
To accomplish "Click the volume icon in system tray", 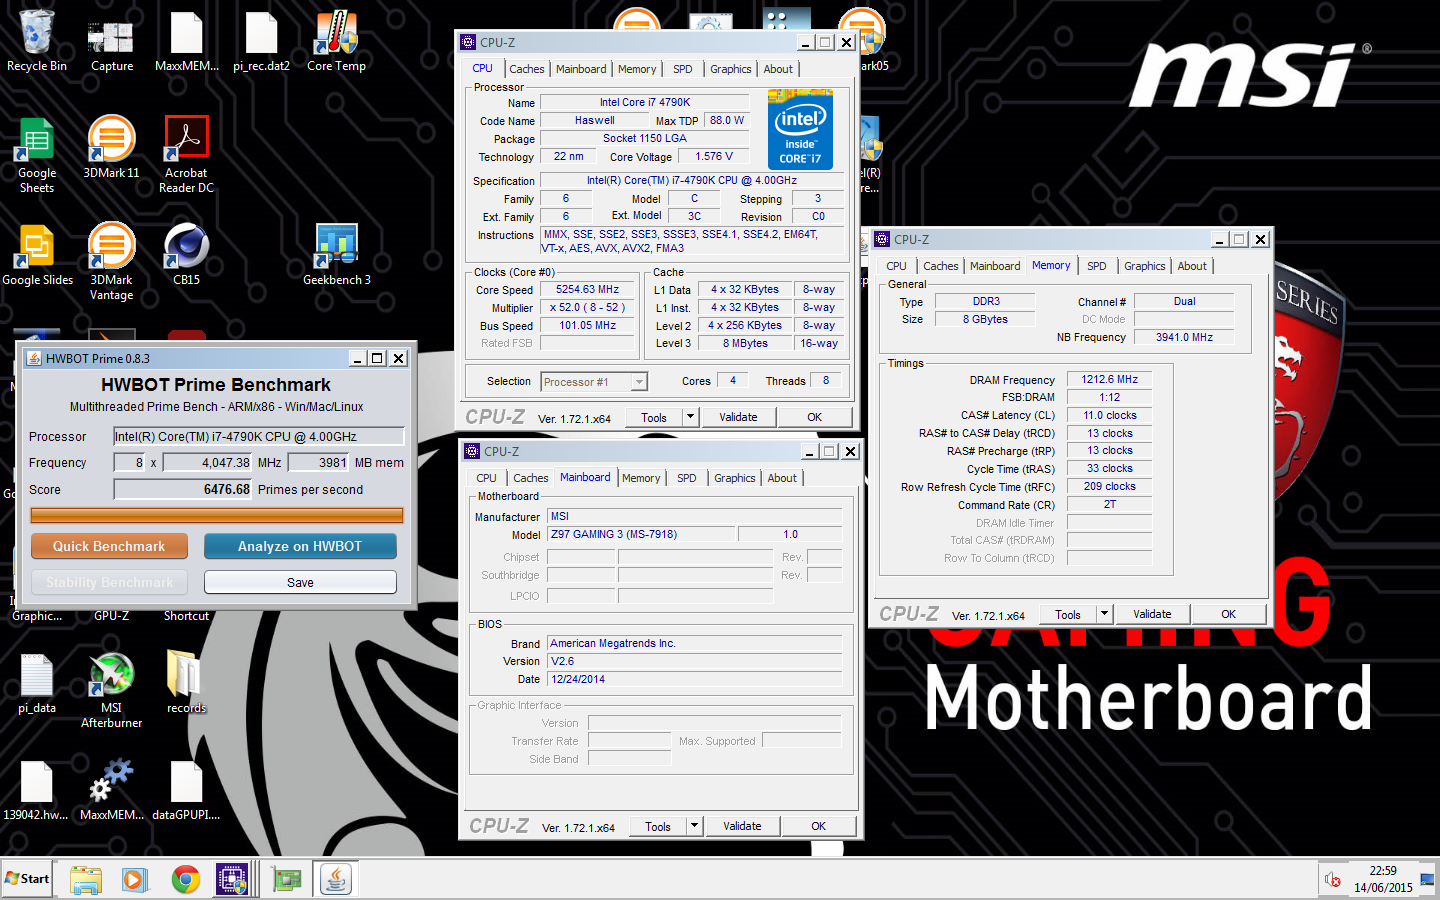I will tap(1333, 880).
